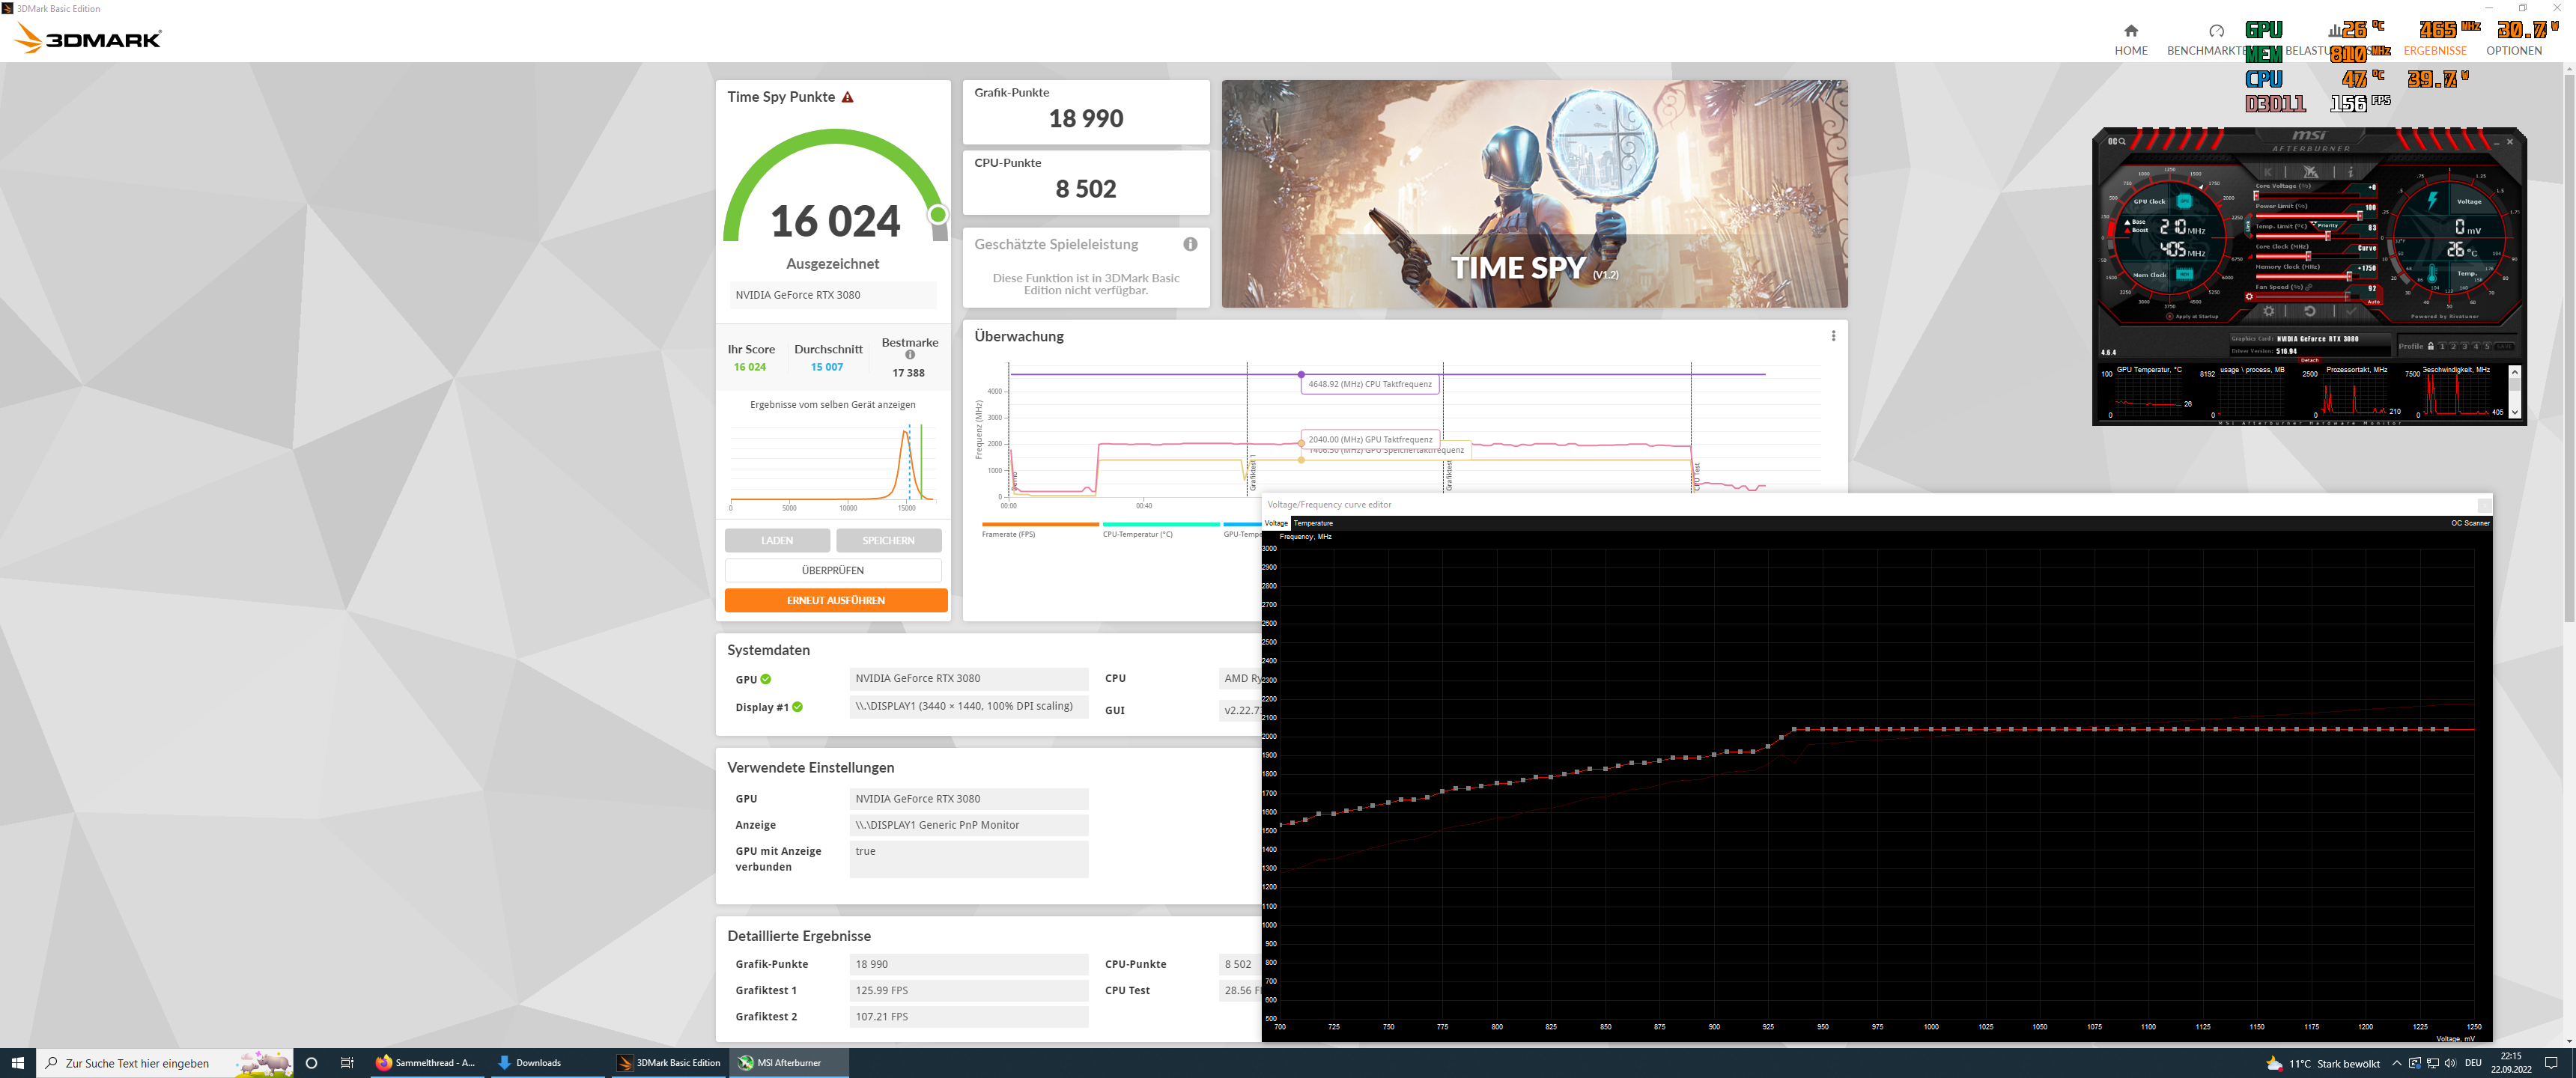
Task: Toggle the Fan Speed Auto button
Action: pos(2374,302)
